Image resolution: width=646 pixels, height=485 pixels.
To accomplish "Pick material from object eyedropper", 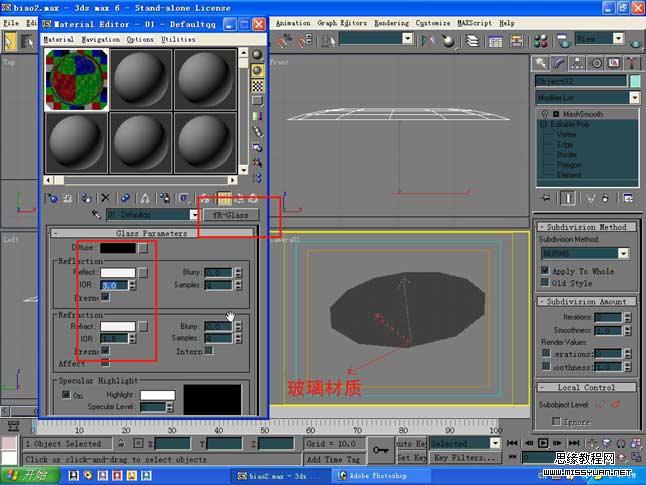I will coord(96,214).
